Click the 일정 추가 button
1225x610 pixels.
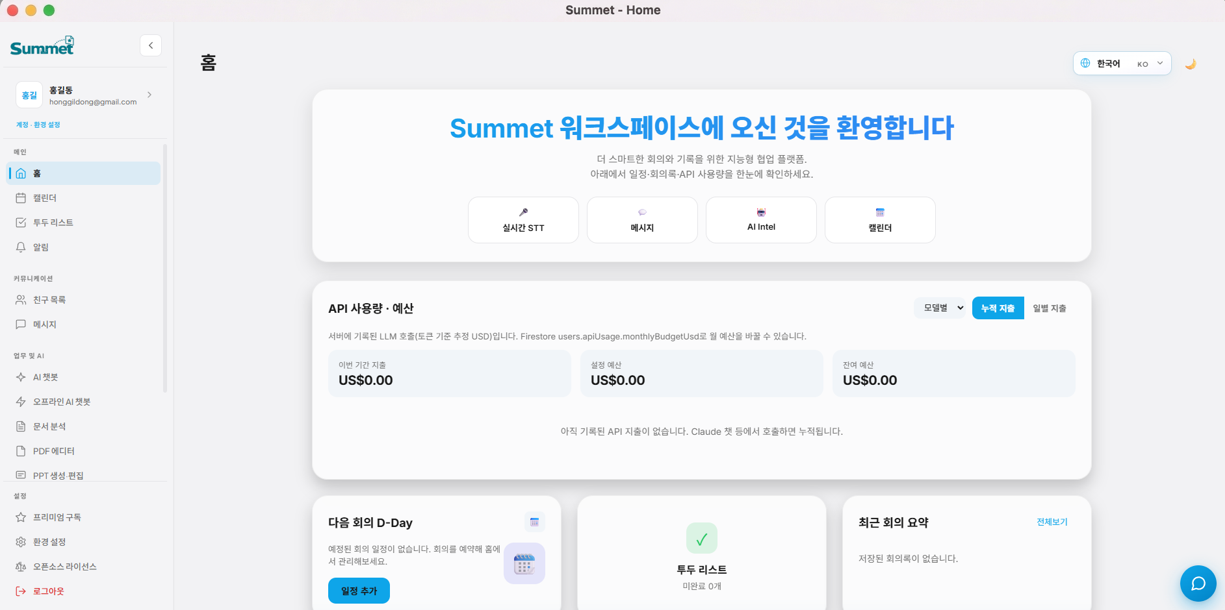coord(358,590)
